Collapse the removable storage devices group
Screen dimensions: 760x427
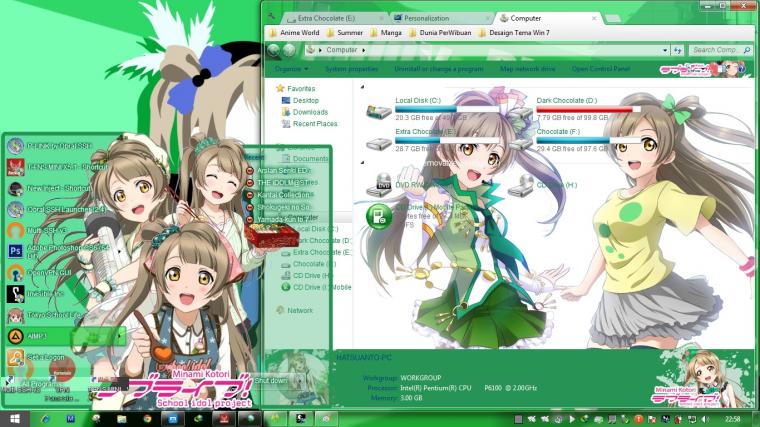coord(363,163)
